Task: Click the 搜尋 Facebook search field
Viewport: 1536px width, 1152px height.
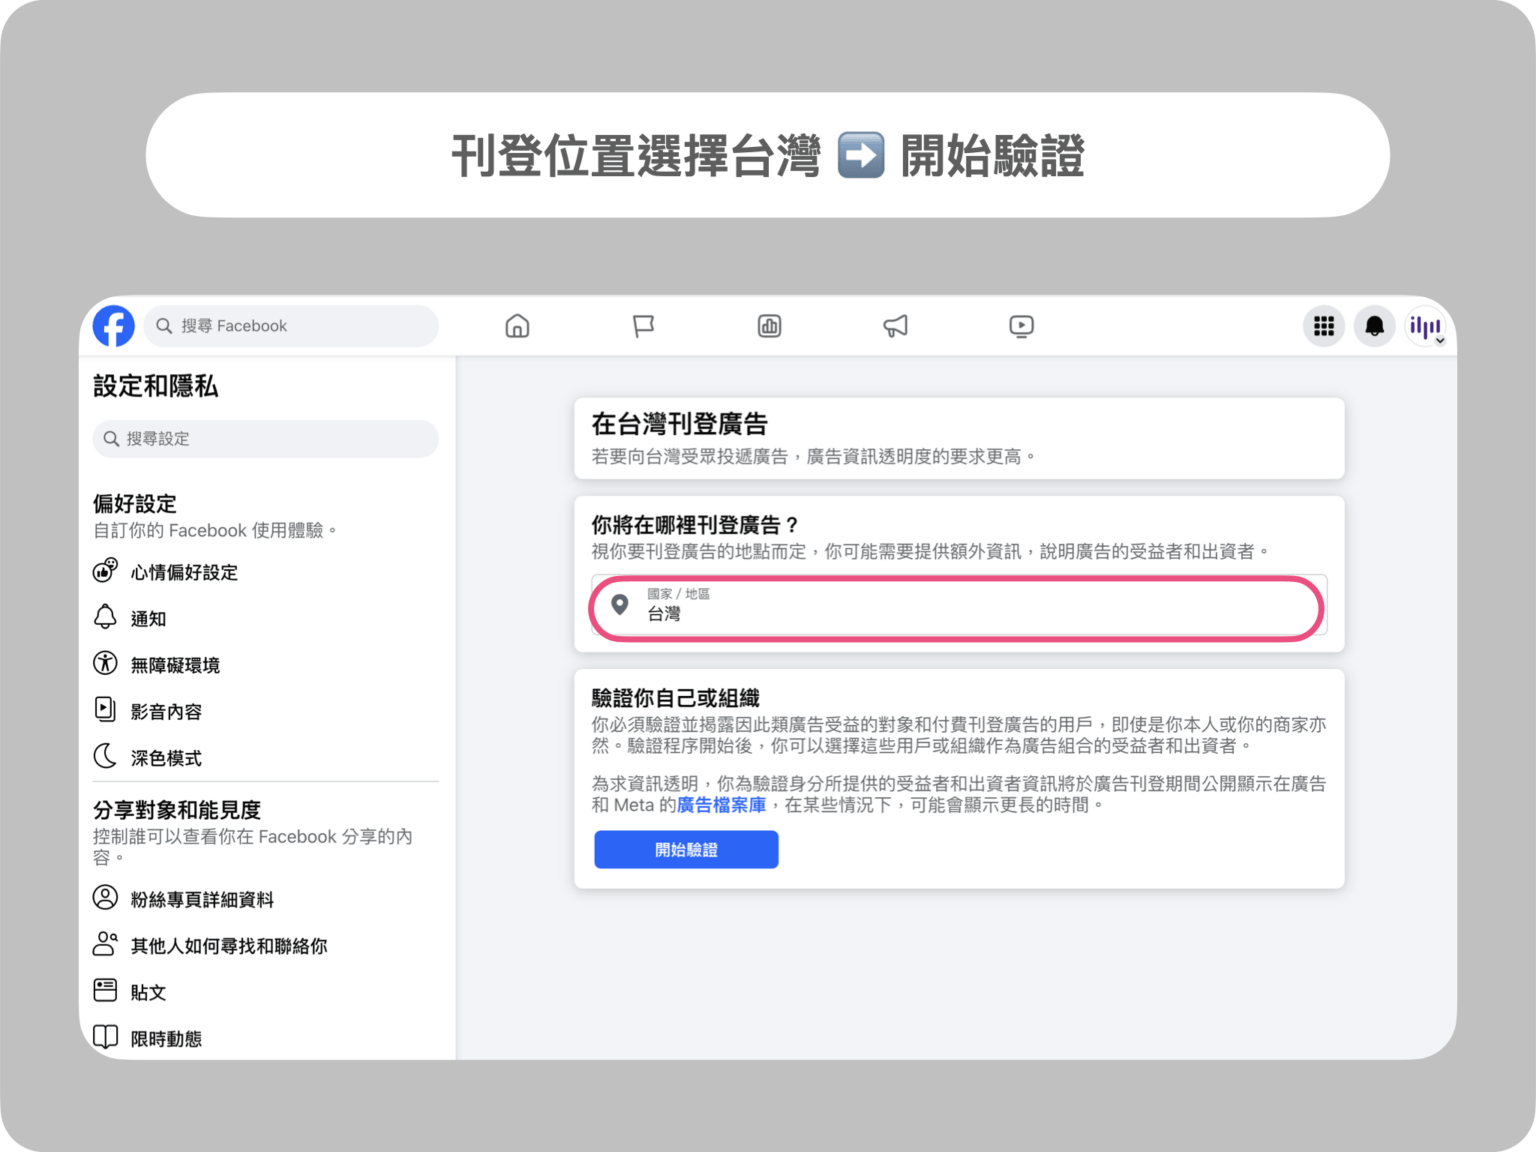Action: pos(290,326)
